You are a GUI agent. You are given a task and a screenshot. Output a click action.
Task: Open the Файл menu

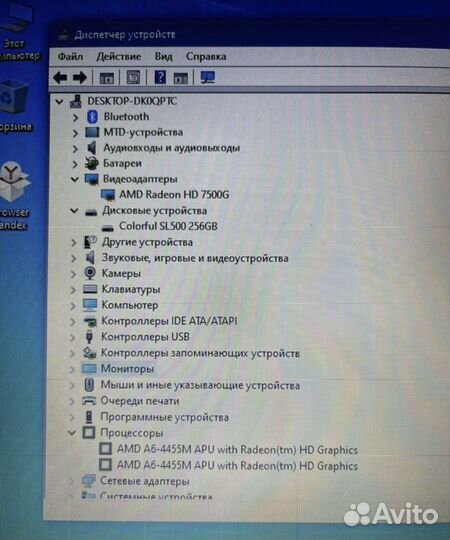click(x=70, y=56)
